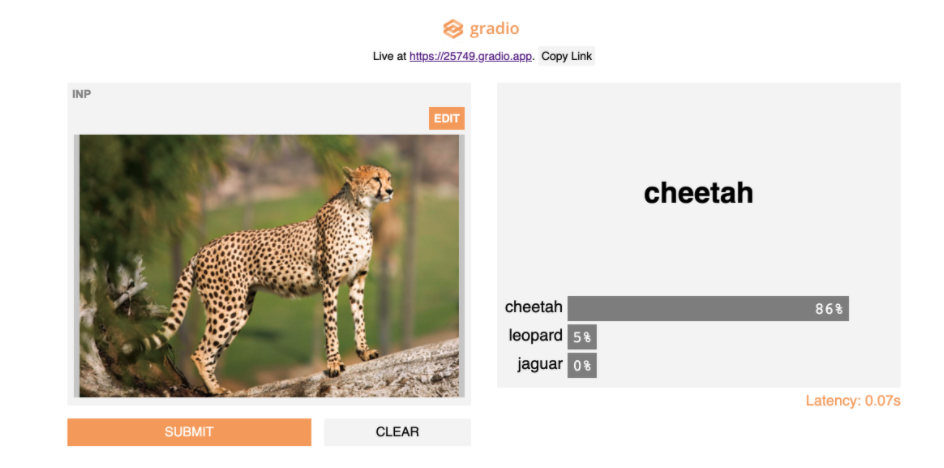Click the cheetah label beside the bar
The image size is (944, 468).
(534, 307)
